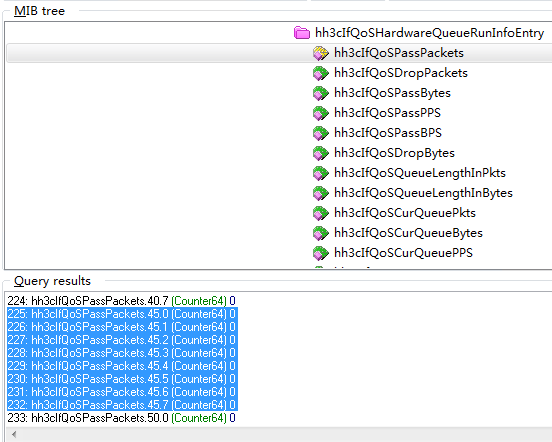Click the left arrow of horizontal scrollbar
The image size is (552, 442).
point(14,434)
